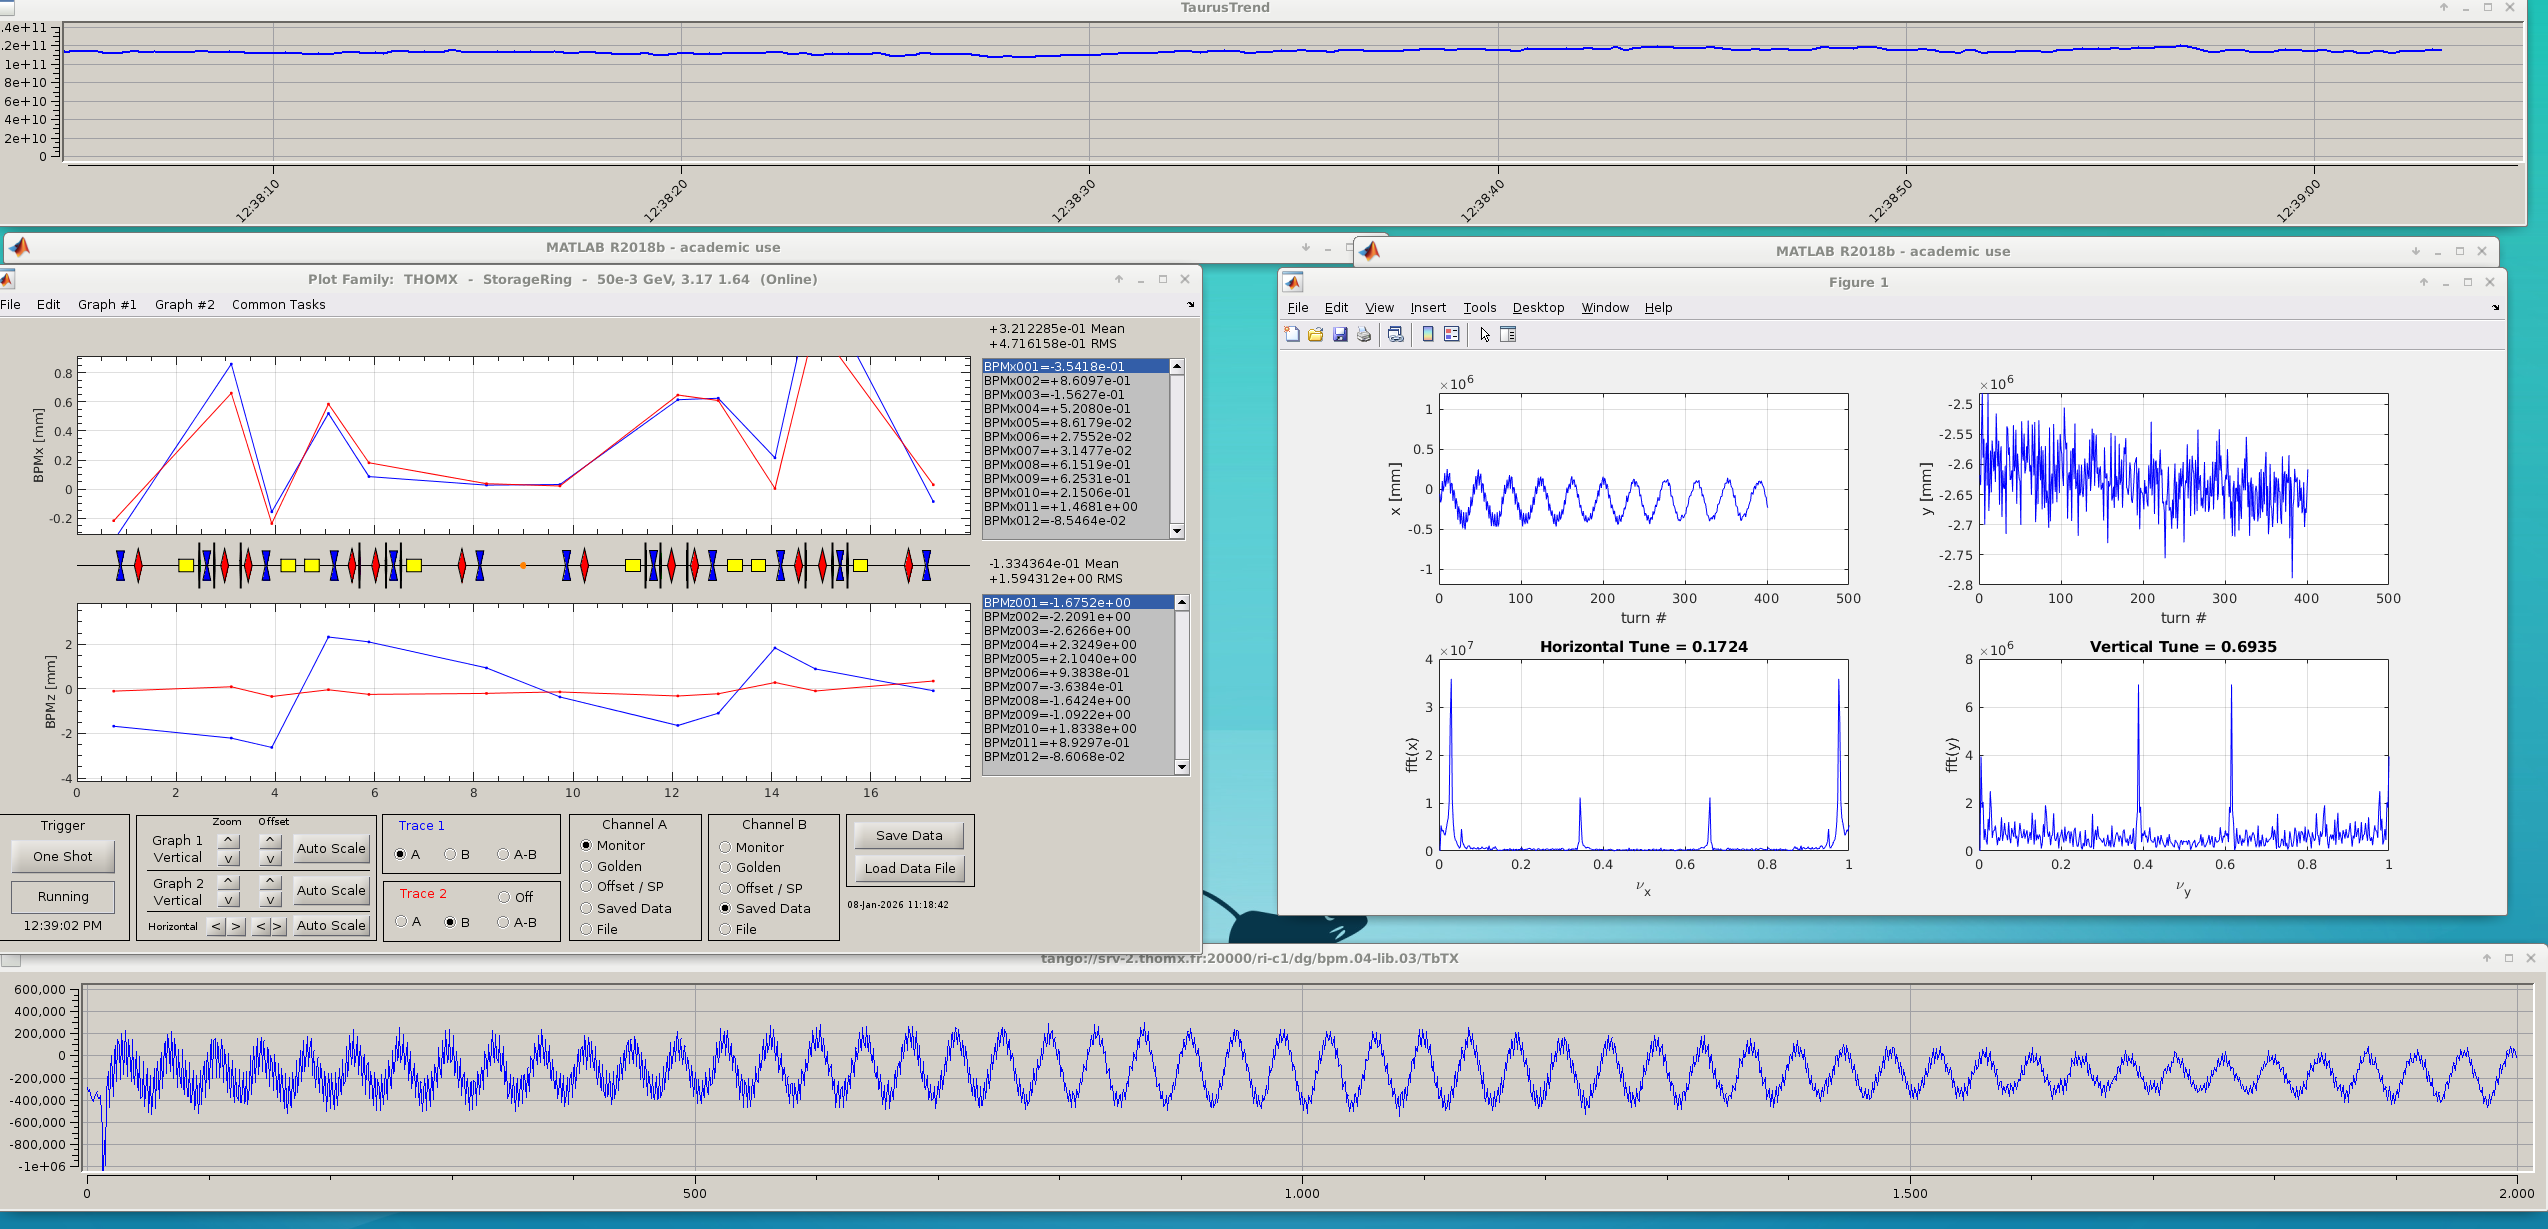This screenshot has height=1229, width=2548.
Task: Open the Common Tasks menu
Action: tap(278, 305)
